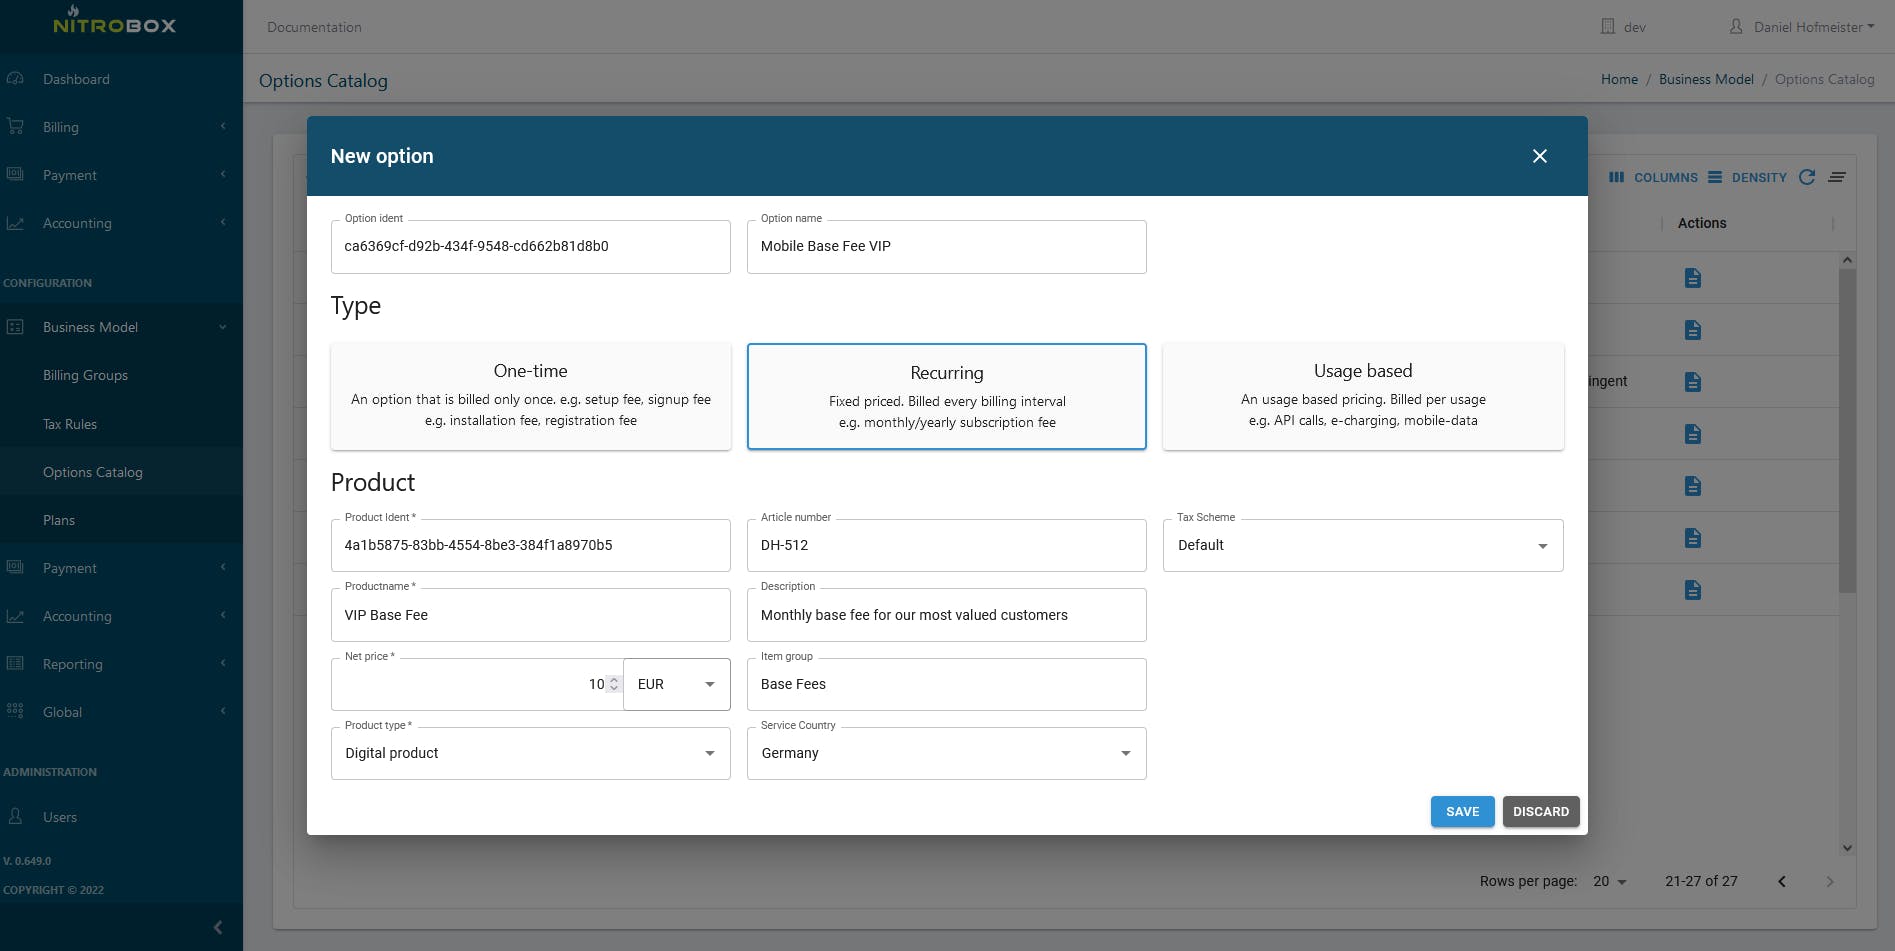This screenshot has width=1895, height=951.
Task: Click the first row's document action icon
Action: 1692,278
